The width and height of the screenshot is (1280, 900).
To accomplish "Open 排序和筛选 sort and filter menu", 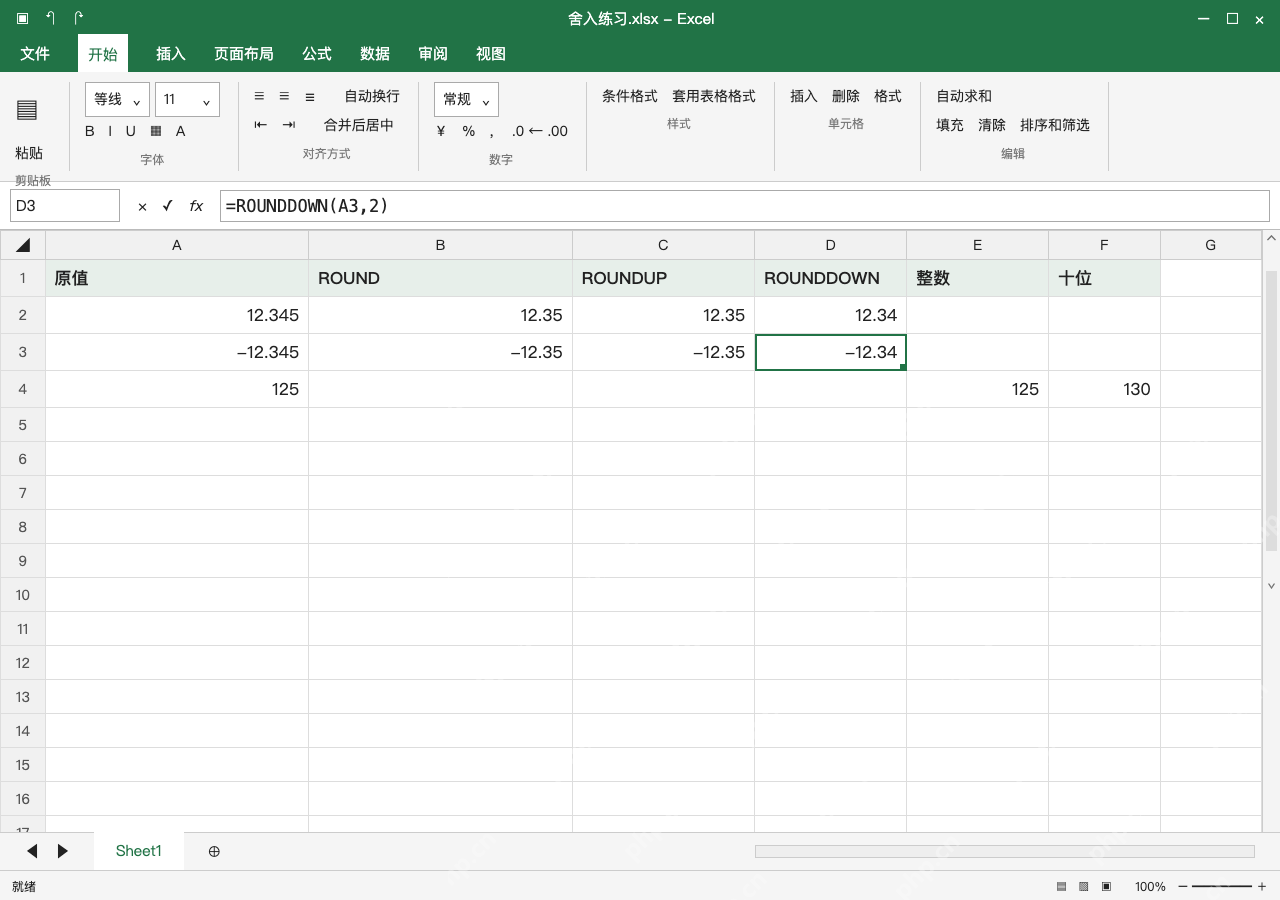I will [1055, 125].
